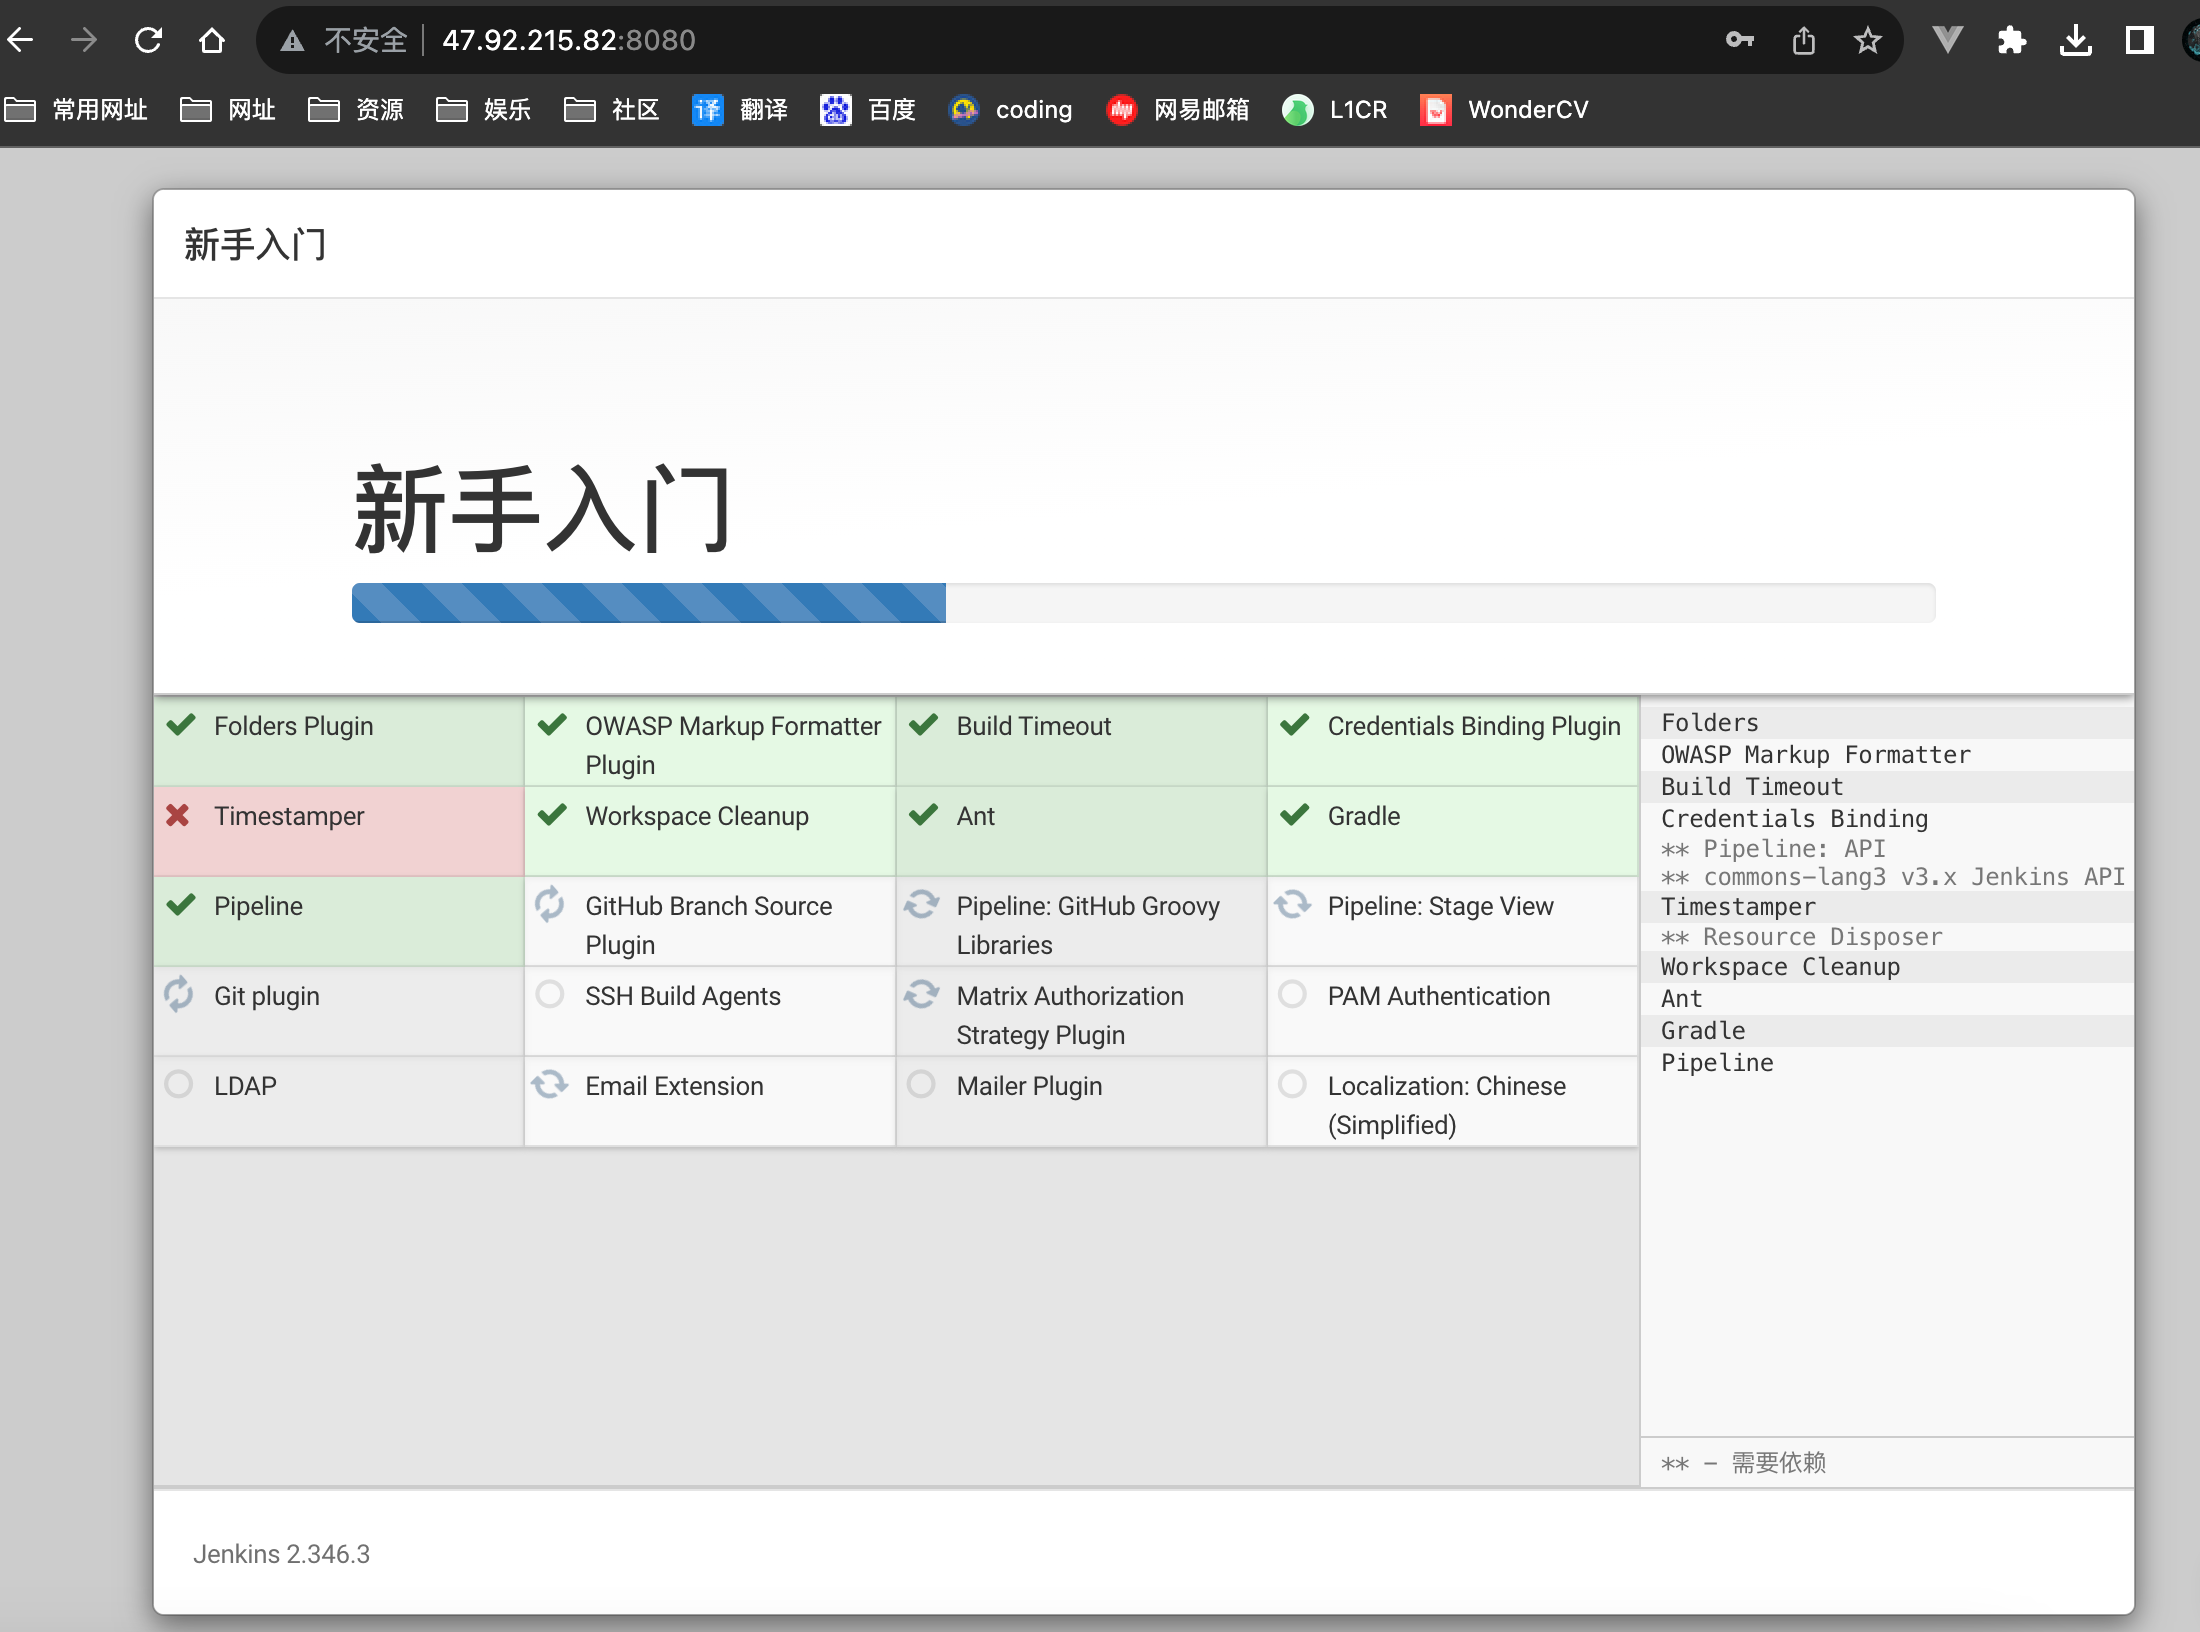
Task: Click the pending circle beside SSH Build Agents
Action: click(550, 994)
